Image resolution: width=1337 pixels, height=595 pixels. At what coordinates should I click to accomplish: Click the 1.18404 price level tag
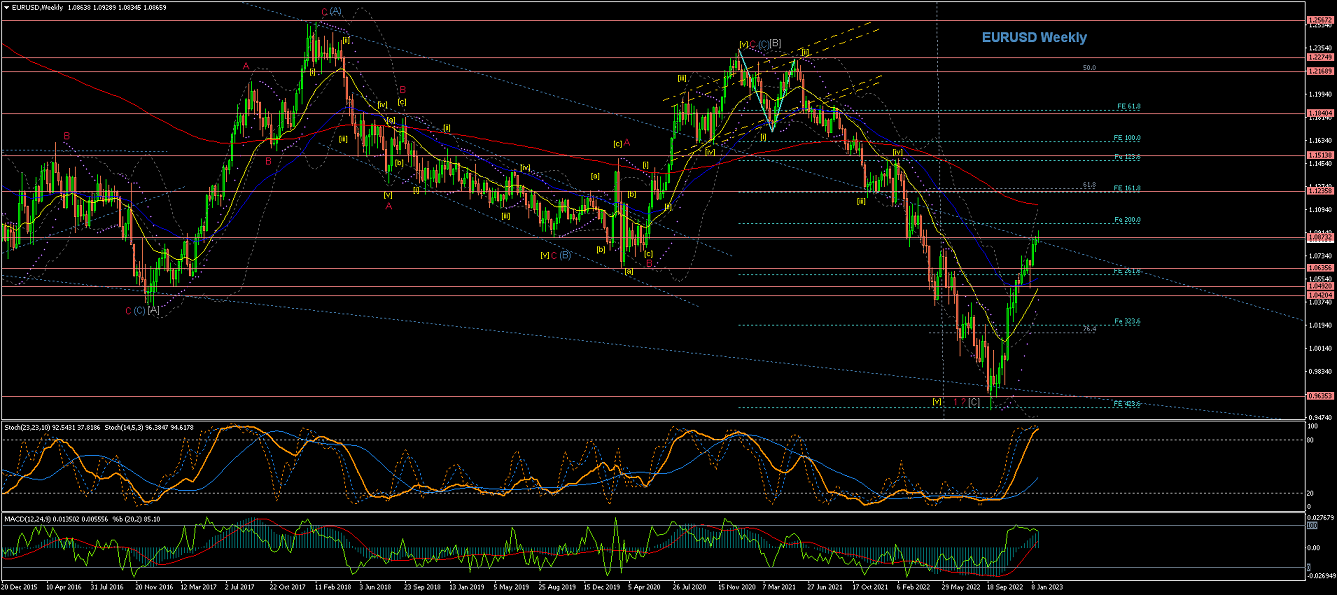pyautogui.click(x=1321, y=113)
